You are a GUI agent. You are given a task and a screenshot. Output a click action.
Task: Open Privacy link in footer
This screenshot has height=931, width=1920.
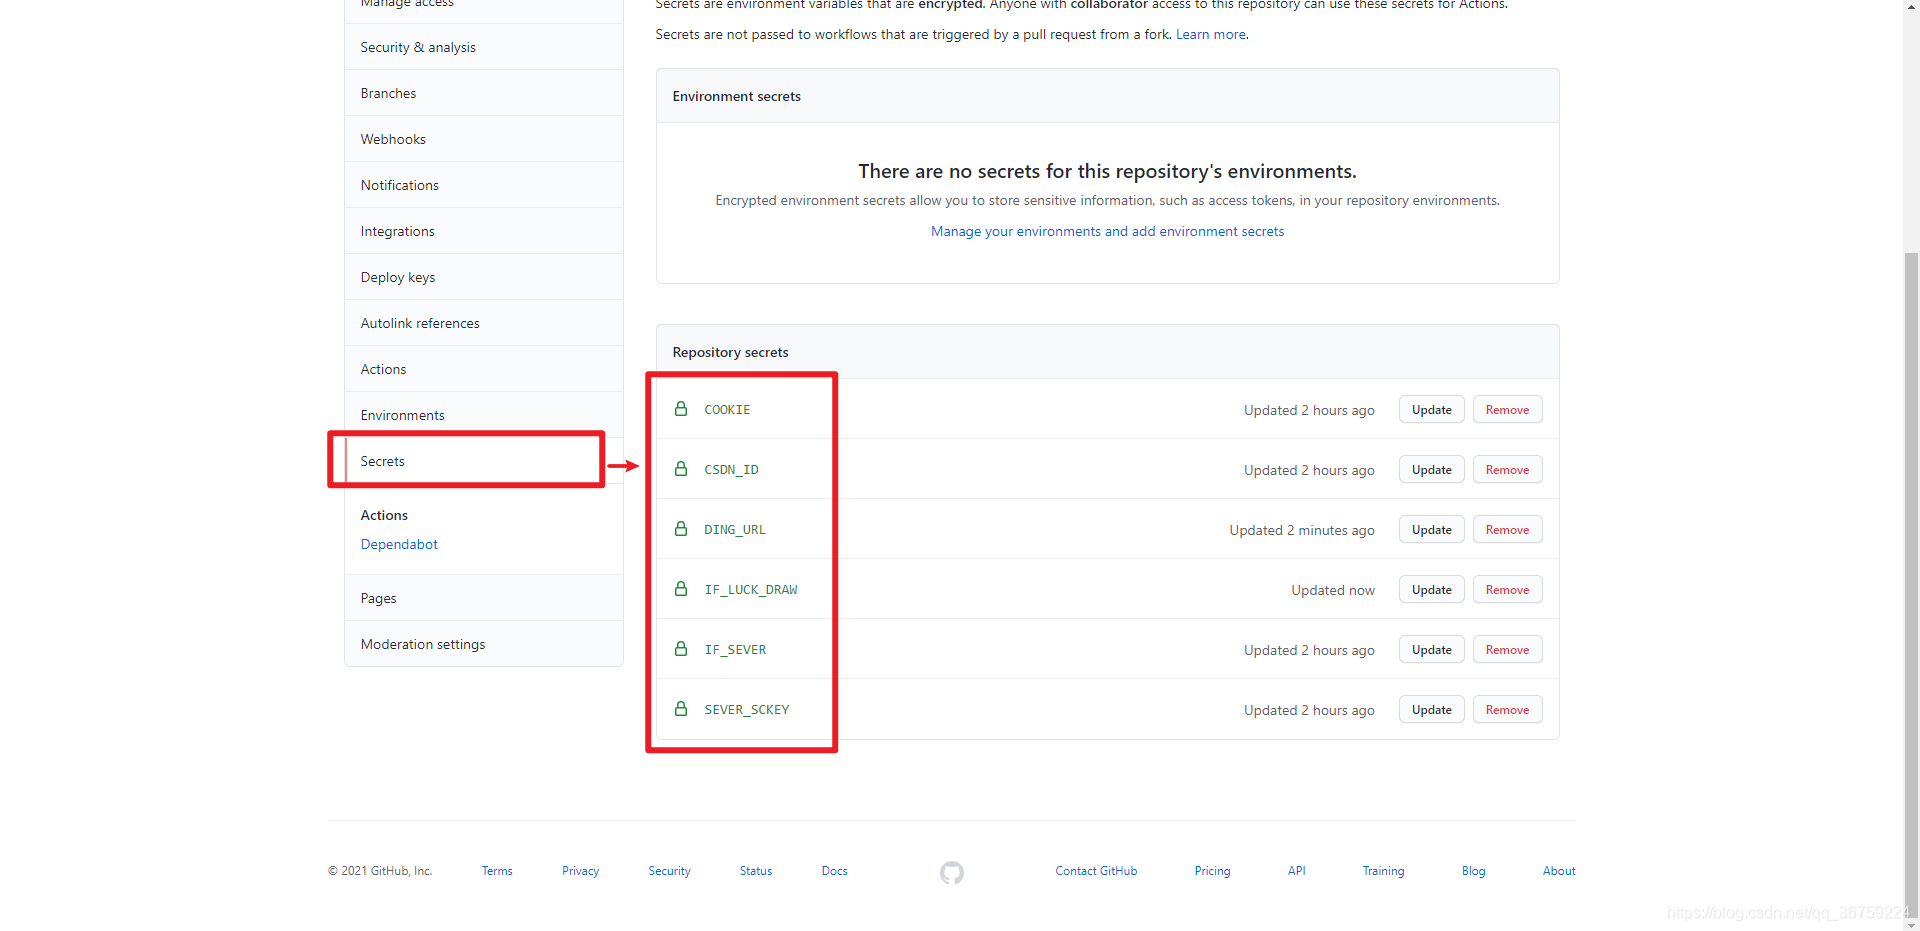click(580, 871)
